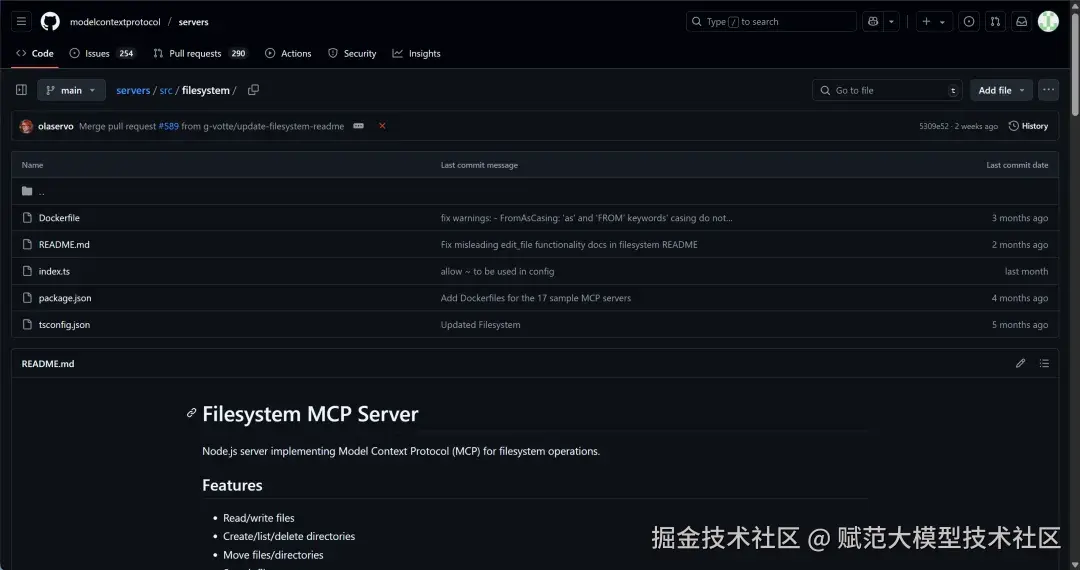1080x570 pixels.
Task: Open the Dockerfile file
Action: pos(59,218)
